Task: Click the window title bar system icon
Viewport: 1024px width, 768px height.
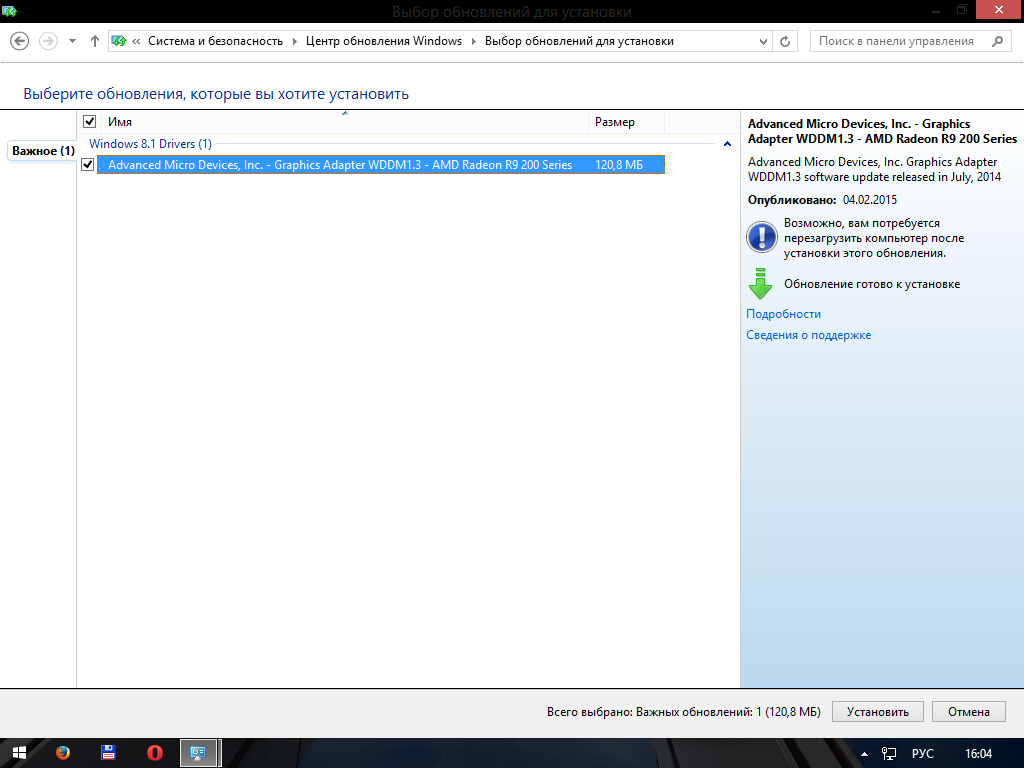Action: [x=9, y=11]
